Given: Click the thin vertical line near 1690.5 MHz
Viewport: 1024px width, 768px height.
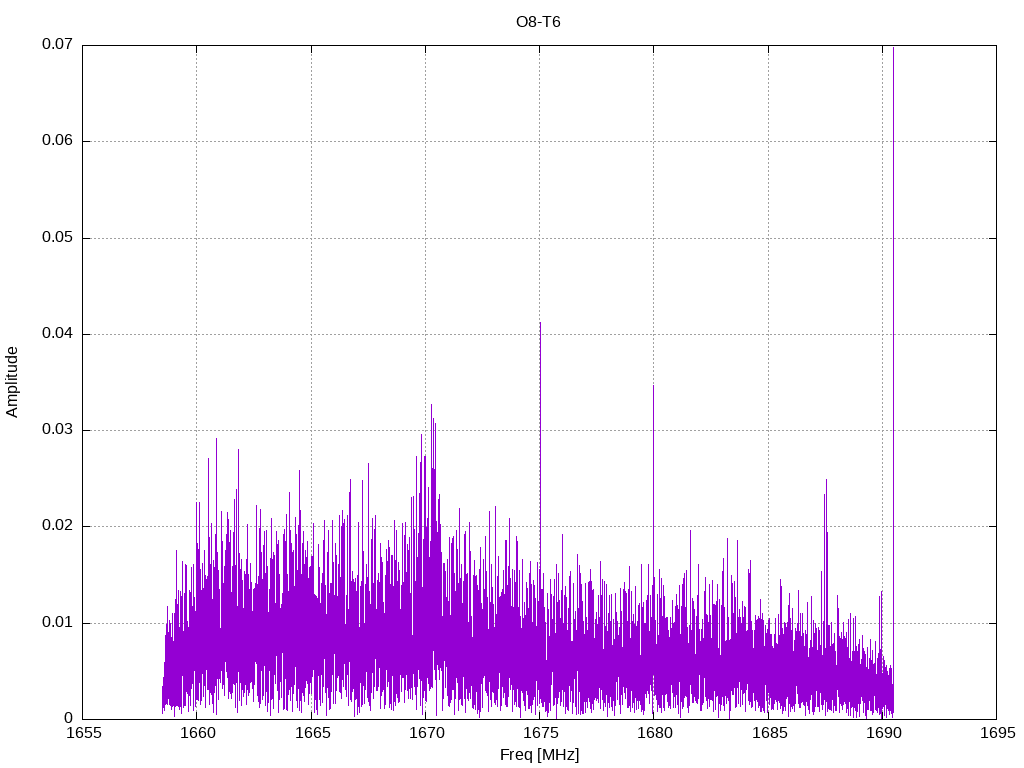Looking at the screenshot, I should [x=893, y=300].
